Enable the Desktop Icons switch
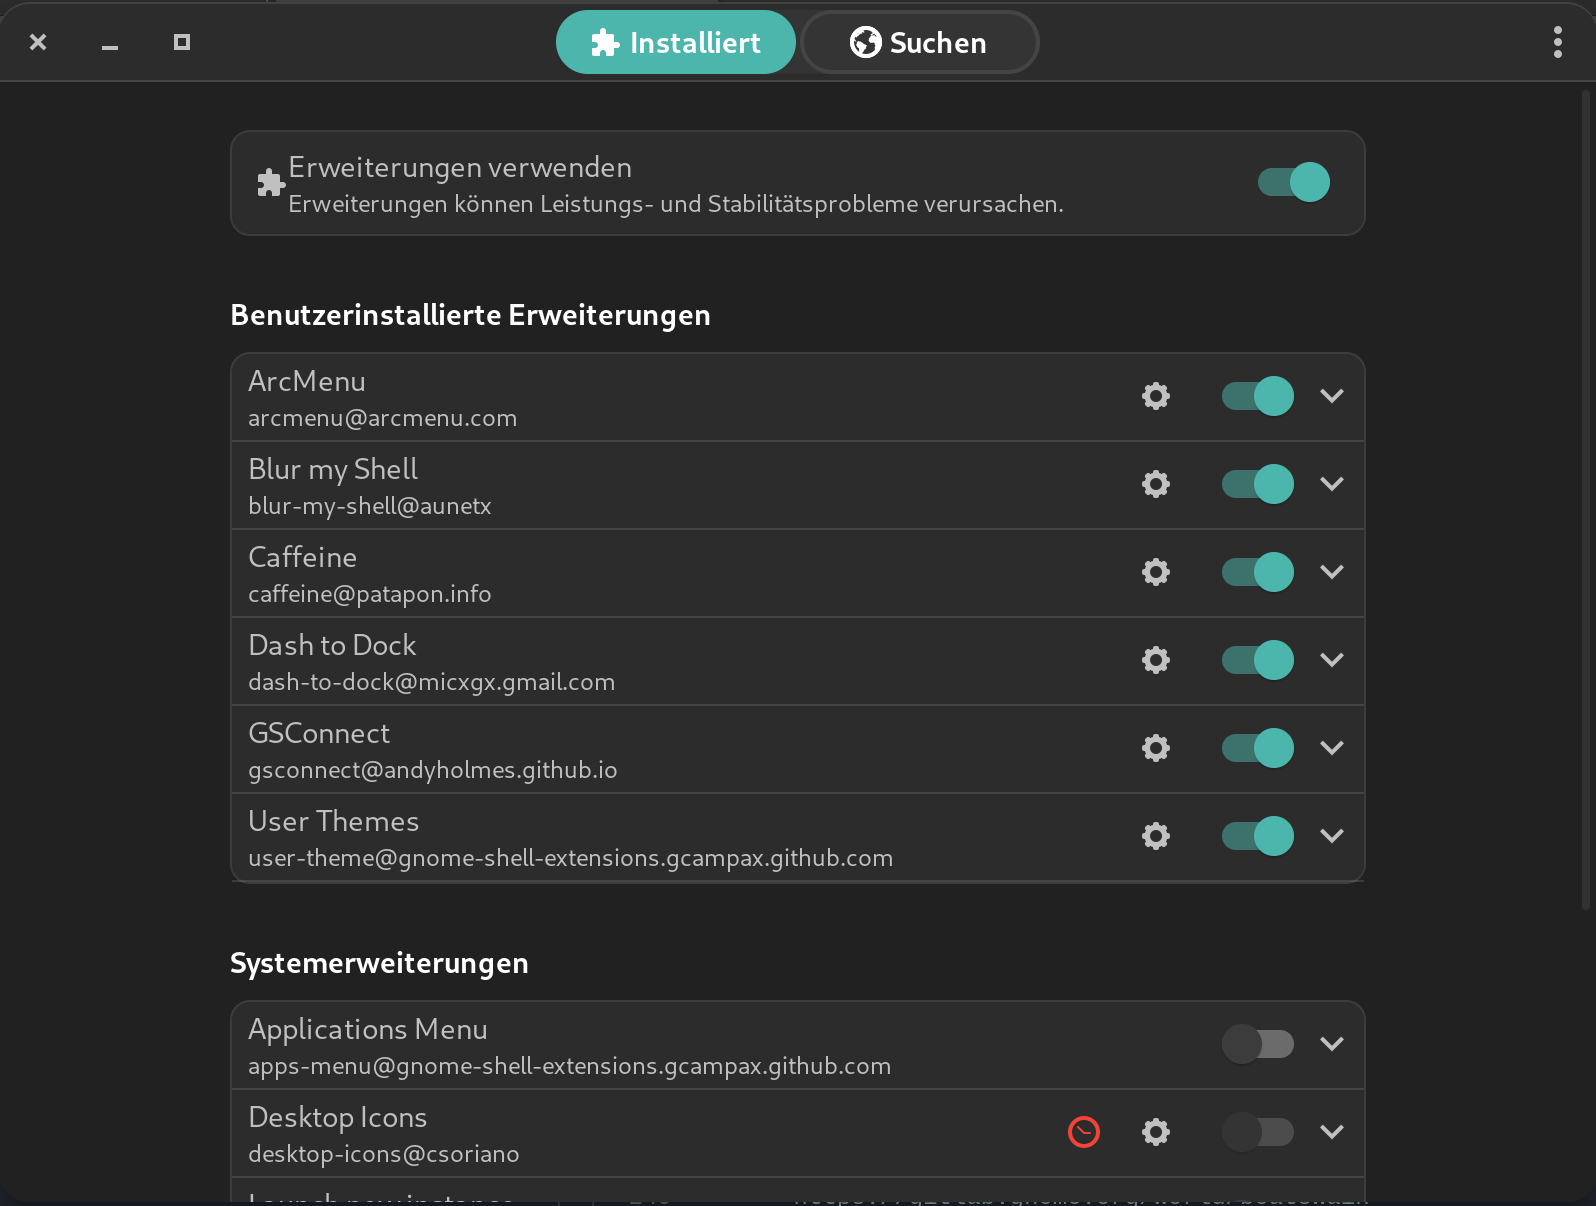 (x=1258, y=1132)
